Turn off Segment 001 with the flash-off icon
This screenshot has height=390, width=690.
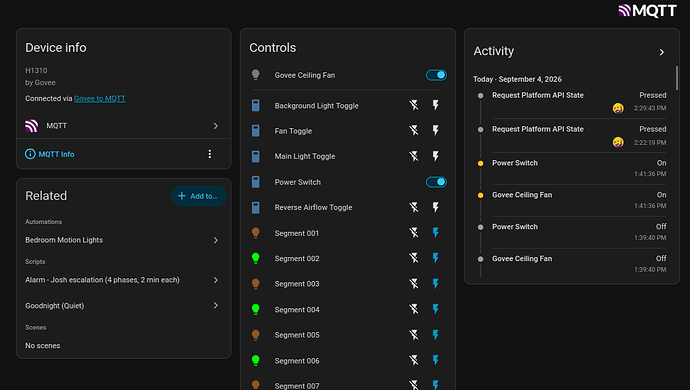[414, 232]
